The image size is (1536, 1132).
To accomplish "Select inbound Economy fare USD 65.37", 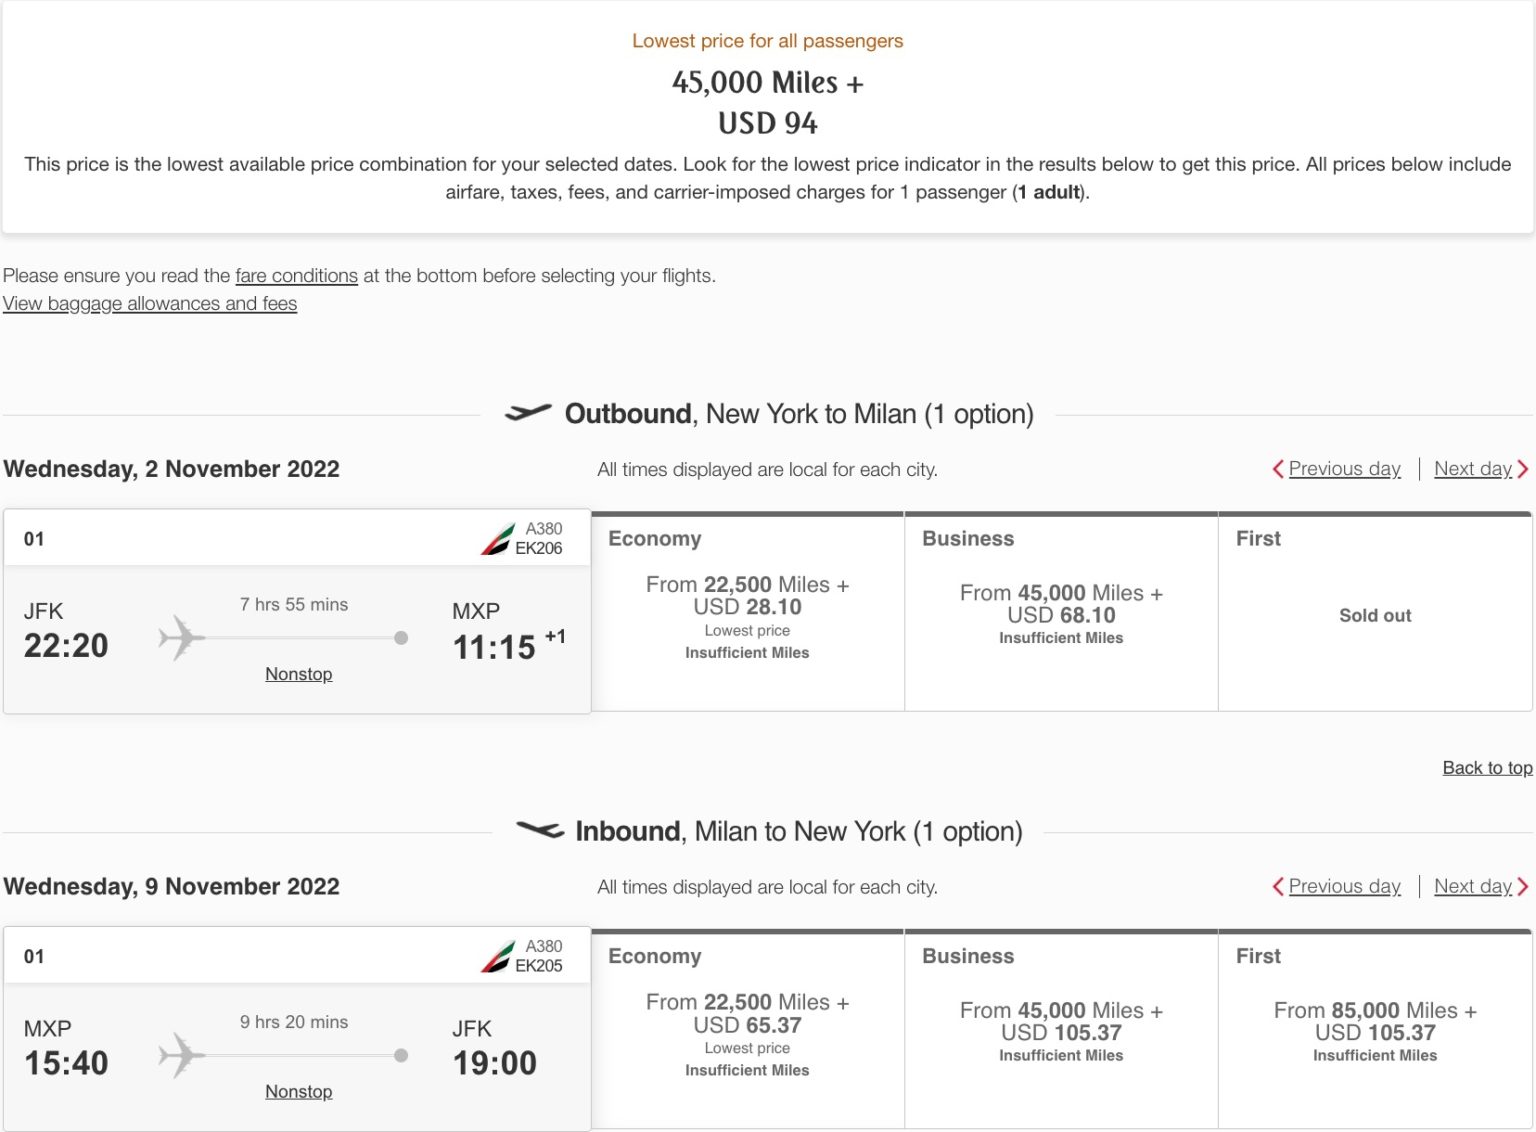I will [747, 1024].
